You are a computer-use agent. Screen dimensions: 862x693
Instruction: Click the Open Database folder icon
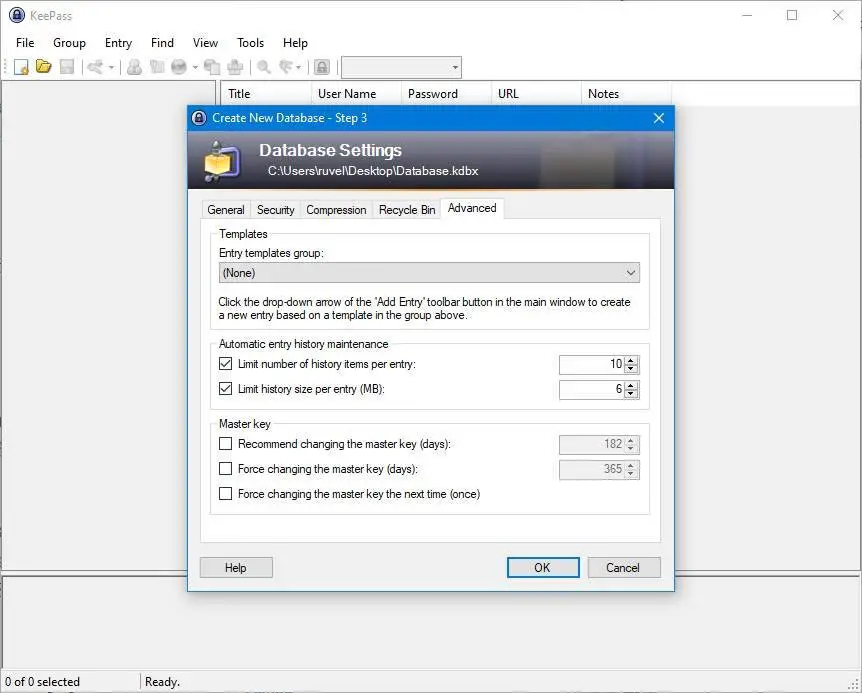click(43, 67)
